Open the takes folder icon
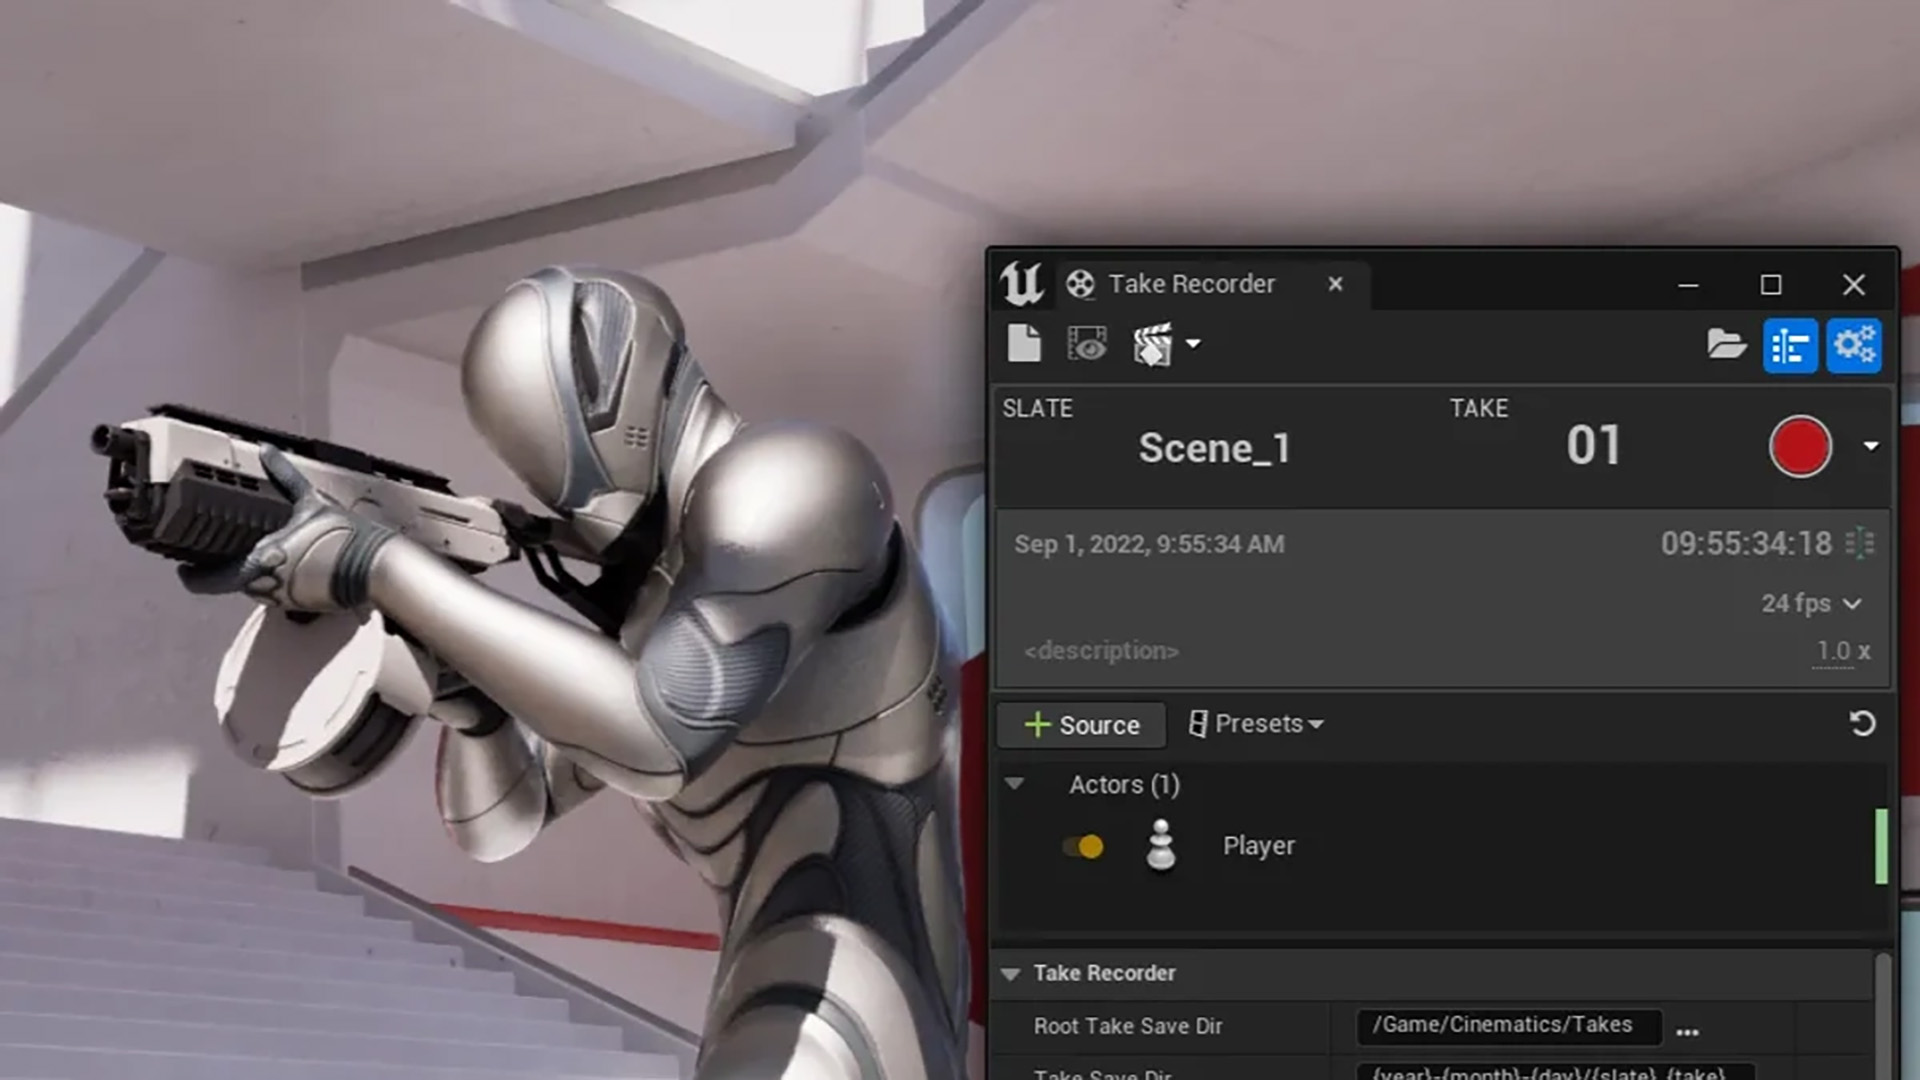This screenshot has height=1080, width=1920. point(1725,346)
